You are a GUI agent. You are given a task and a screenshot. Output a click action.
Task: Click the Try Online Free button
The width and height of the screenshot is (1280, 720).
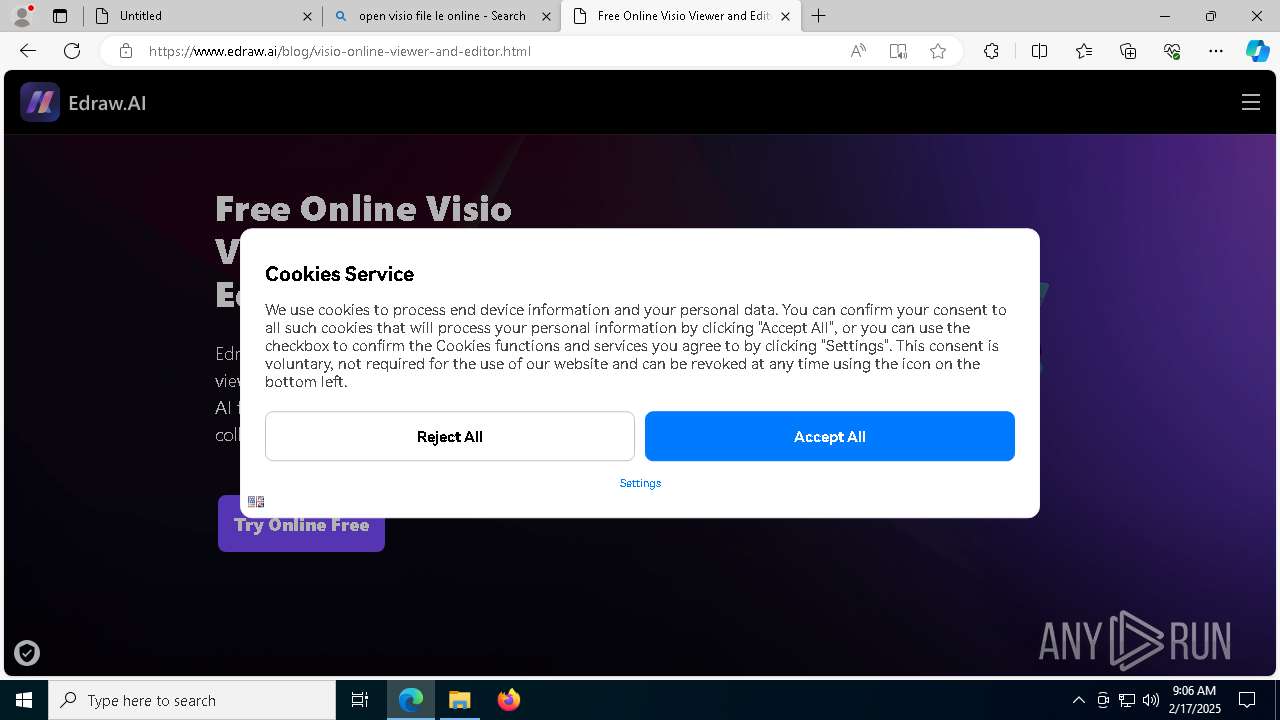[x=301, y=524]
